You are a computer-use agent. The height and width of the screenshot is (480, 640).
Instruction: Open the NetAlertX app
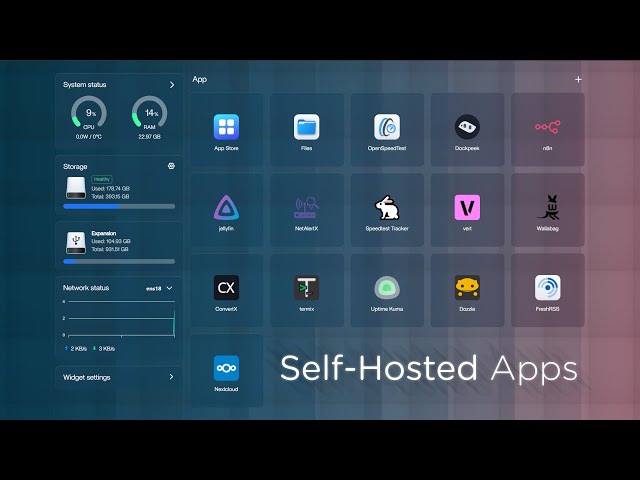(x=307, y=209)
